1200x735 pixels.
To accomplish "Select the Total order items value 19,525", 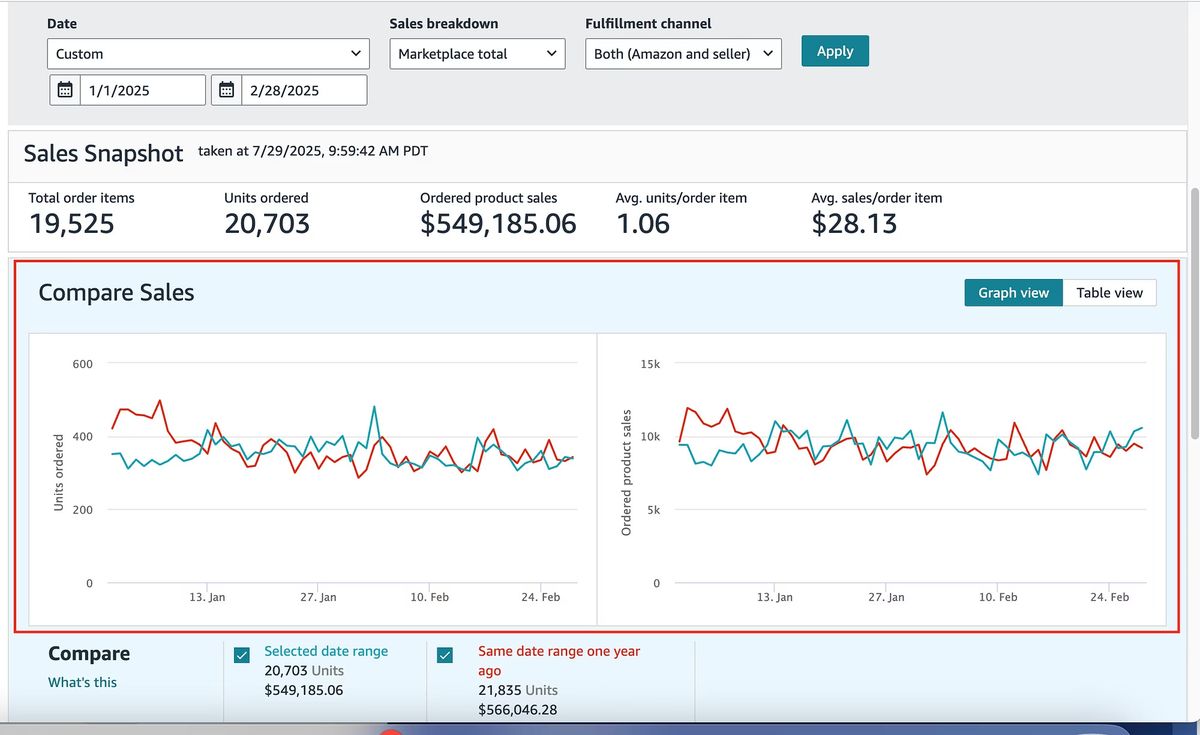I will click(x=73, y=223).
